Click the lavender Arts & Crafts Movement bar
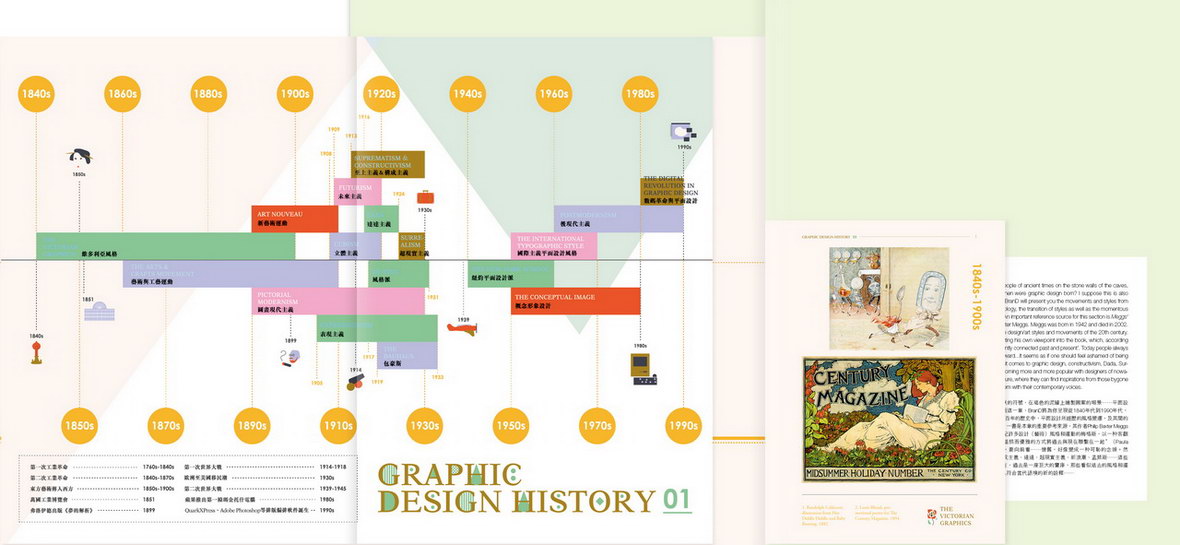The height and width of the screenshot is (545, 1180). 230,274
